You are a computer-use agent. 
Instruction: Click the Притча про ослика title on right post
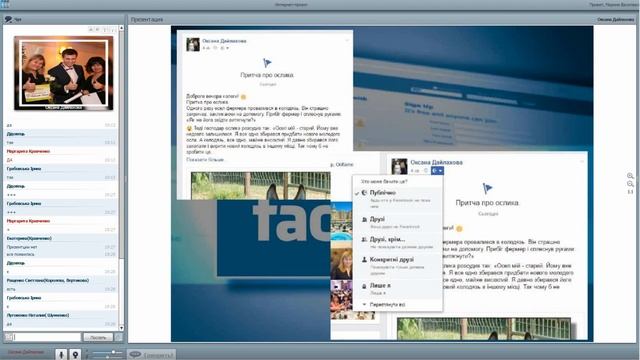(x=487, y=203)
